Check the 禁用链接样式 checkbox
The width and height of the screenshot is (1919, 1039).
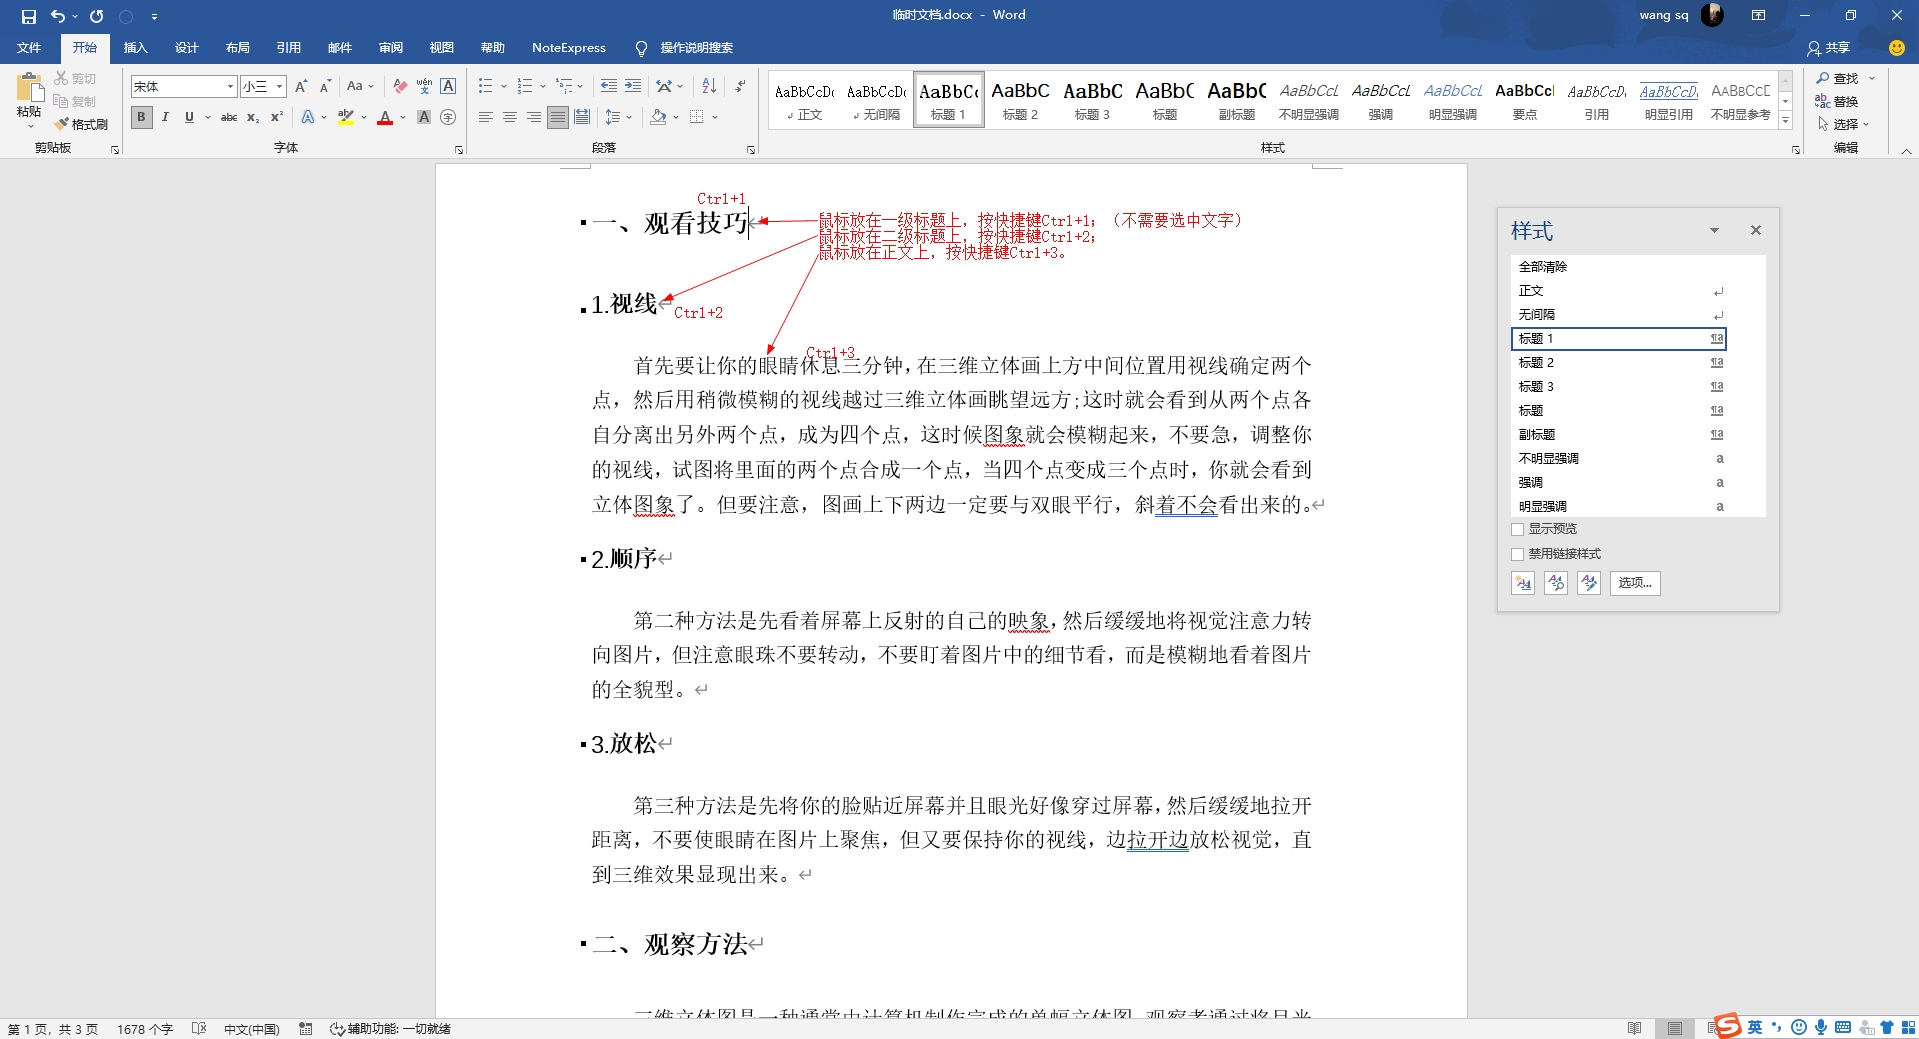(x=1517, y=554)
